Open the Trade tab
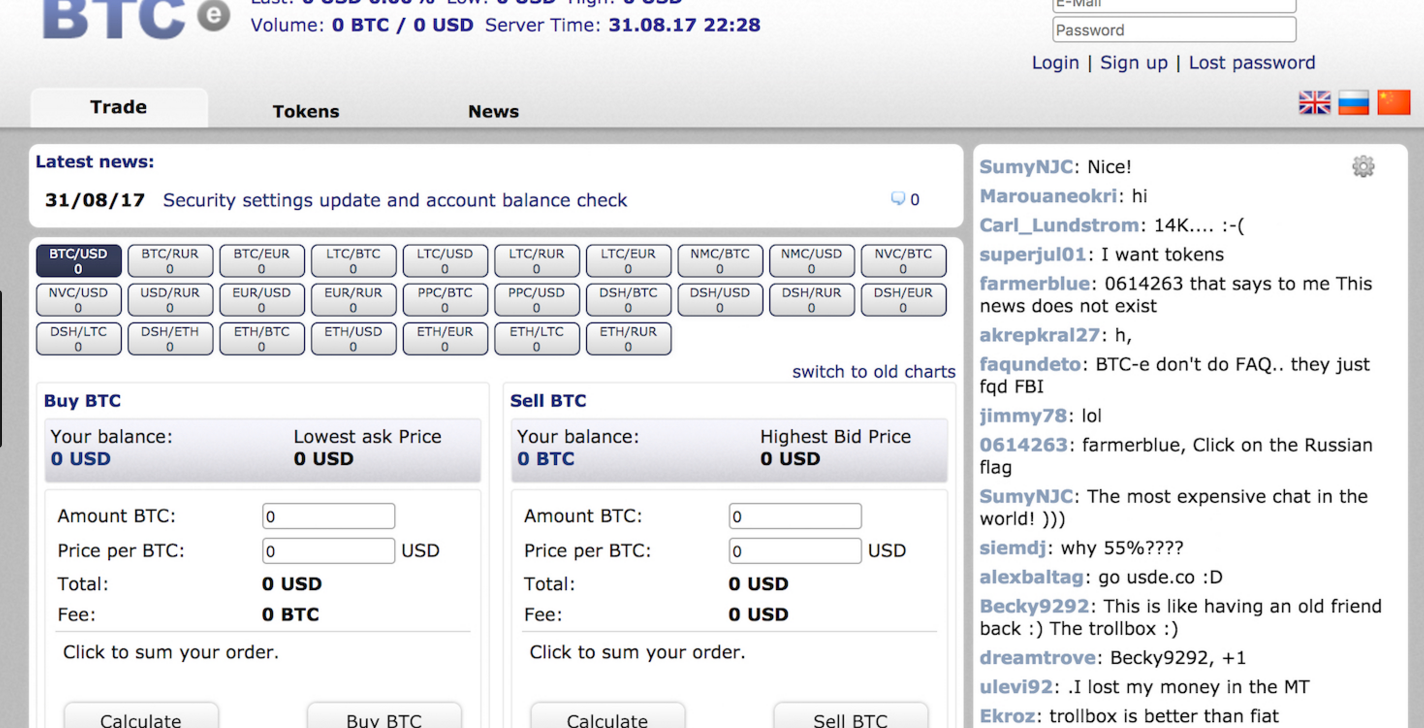Image resolution: width=1424 pixels, height=728 pixels. click(119, 107)
